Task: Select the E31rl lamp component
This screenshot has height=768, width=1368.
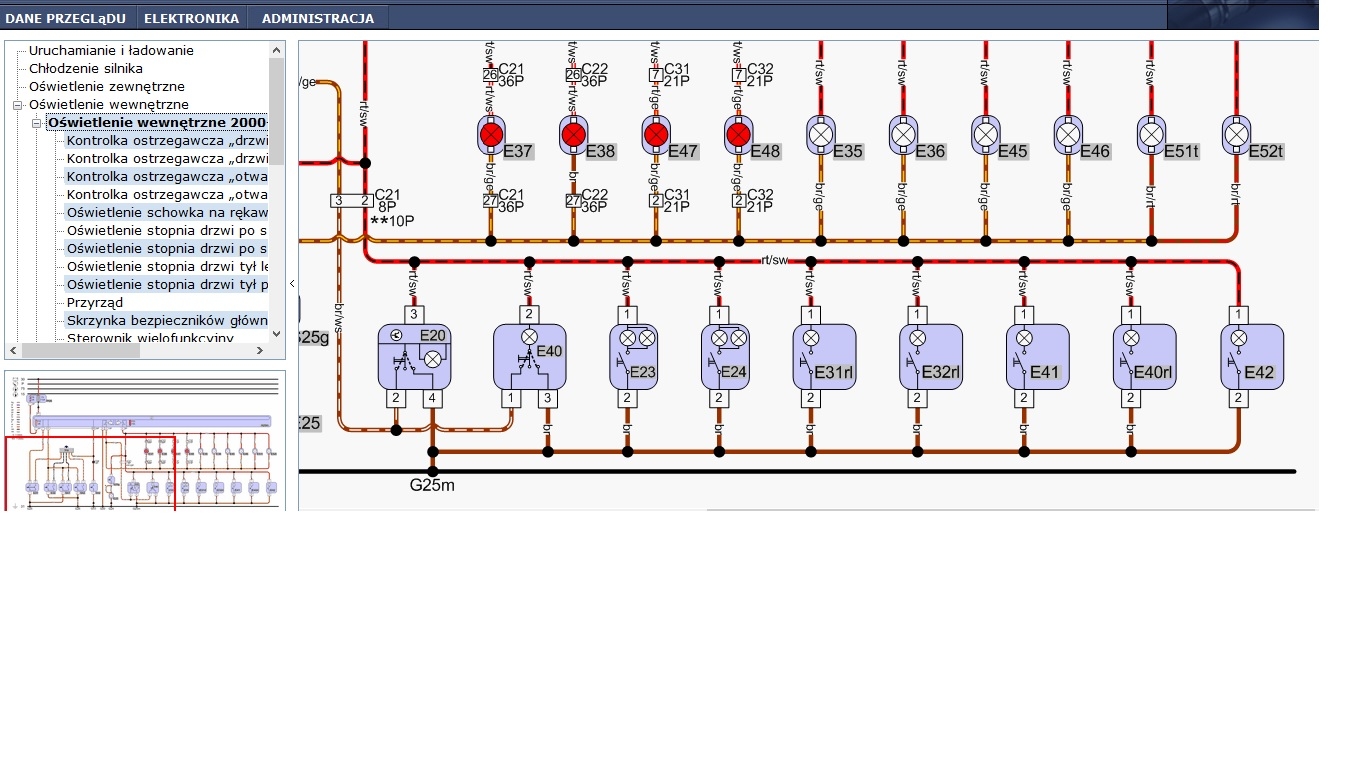Action: coord(825,357)
